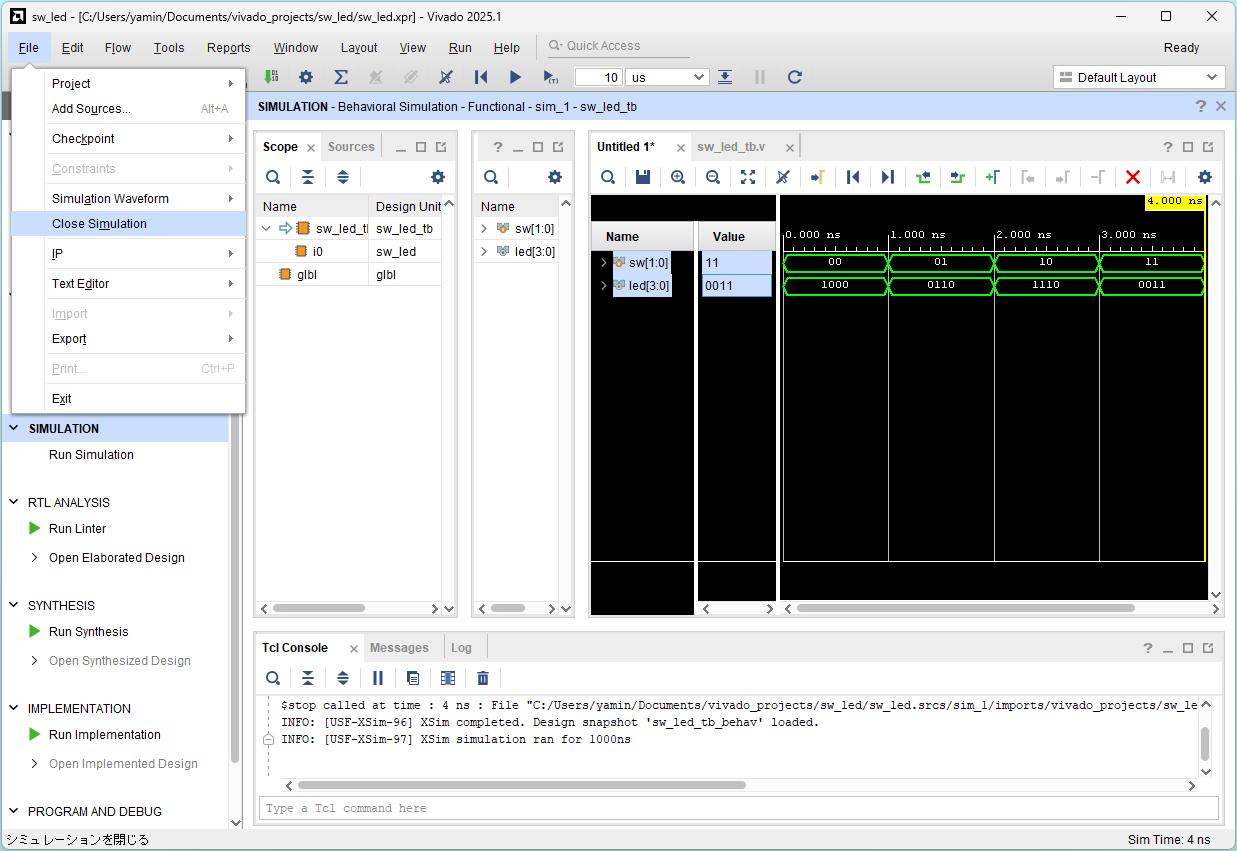Collapse the sw_led_tb scope tree node
1237x851 pixels.
click(266, 229)
